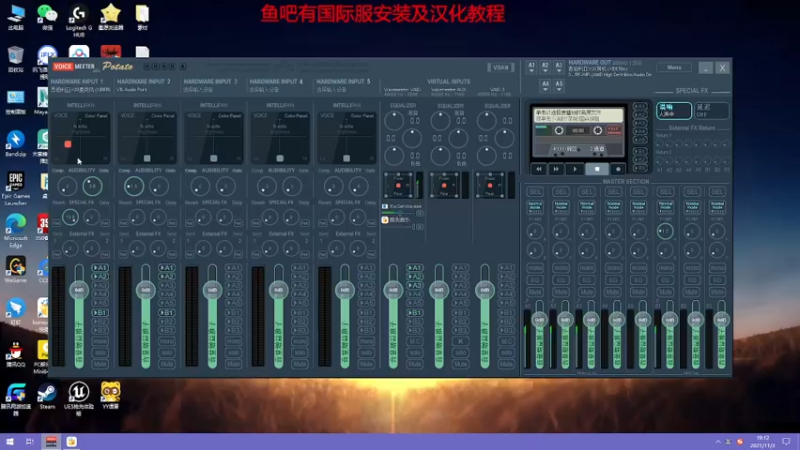Click the taskbar clock

tap(762, 441)
